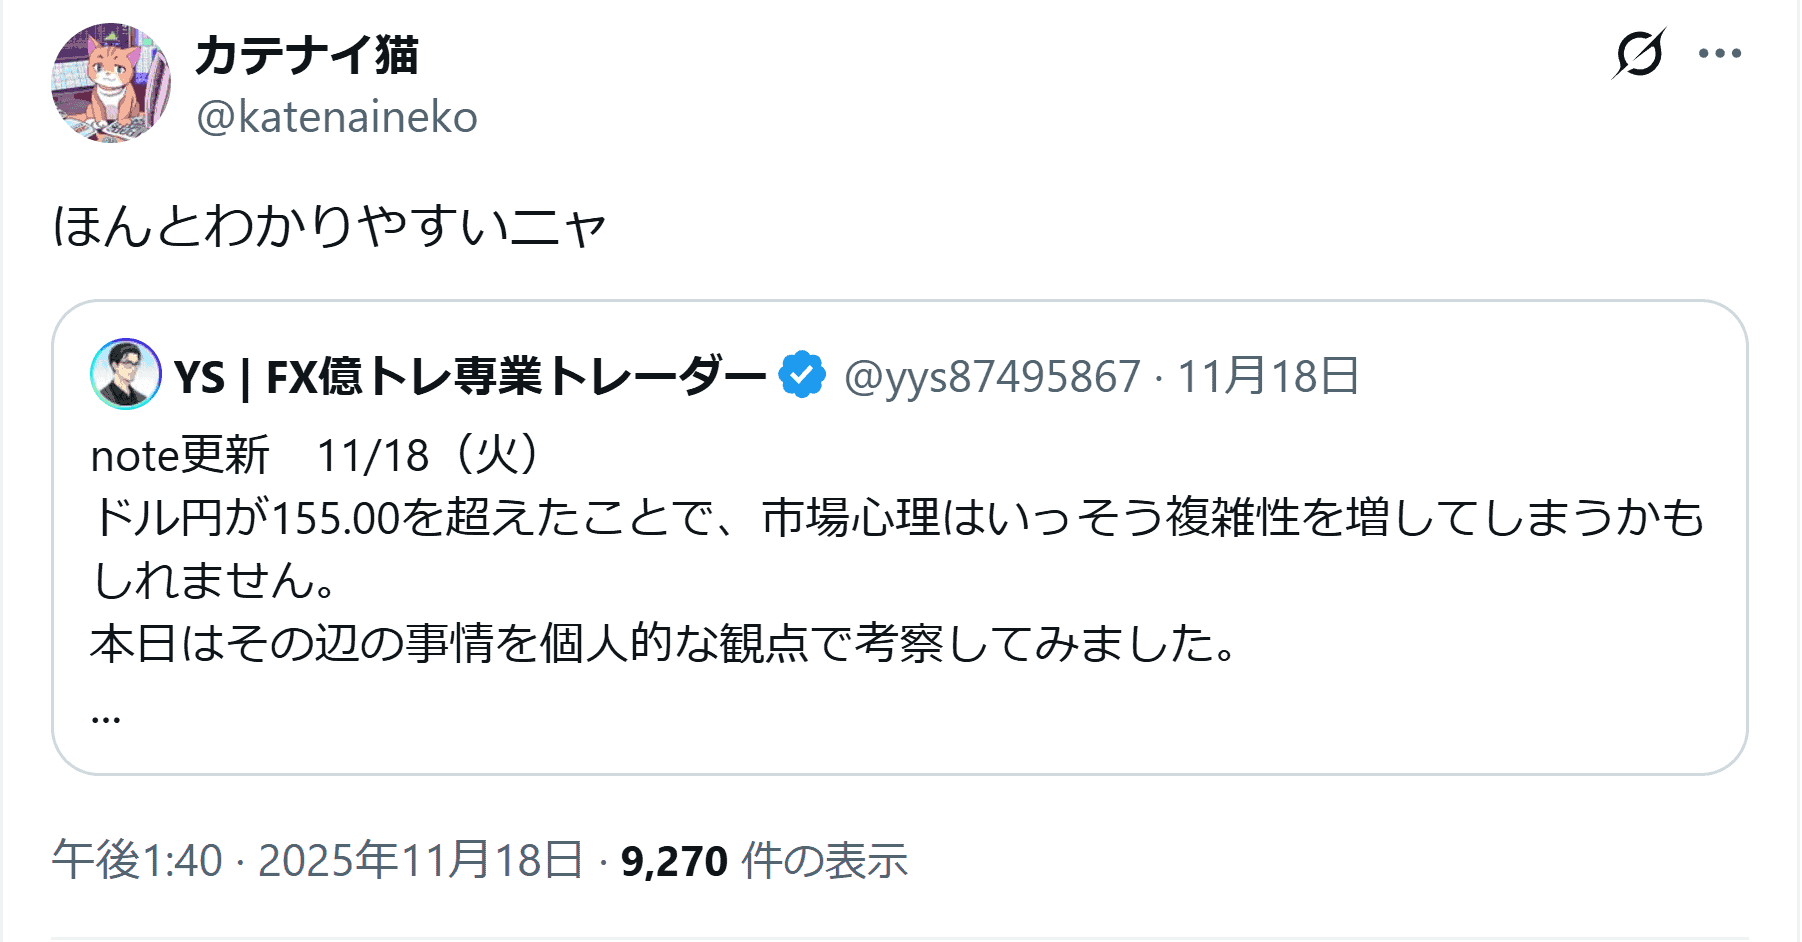Click the カテナイ猫 display name
Screen dimensions: 1802x942
click(x=306, y=55)
